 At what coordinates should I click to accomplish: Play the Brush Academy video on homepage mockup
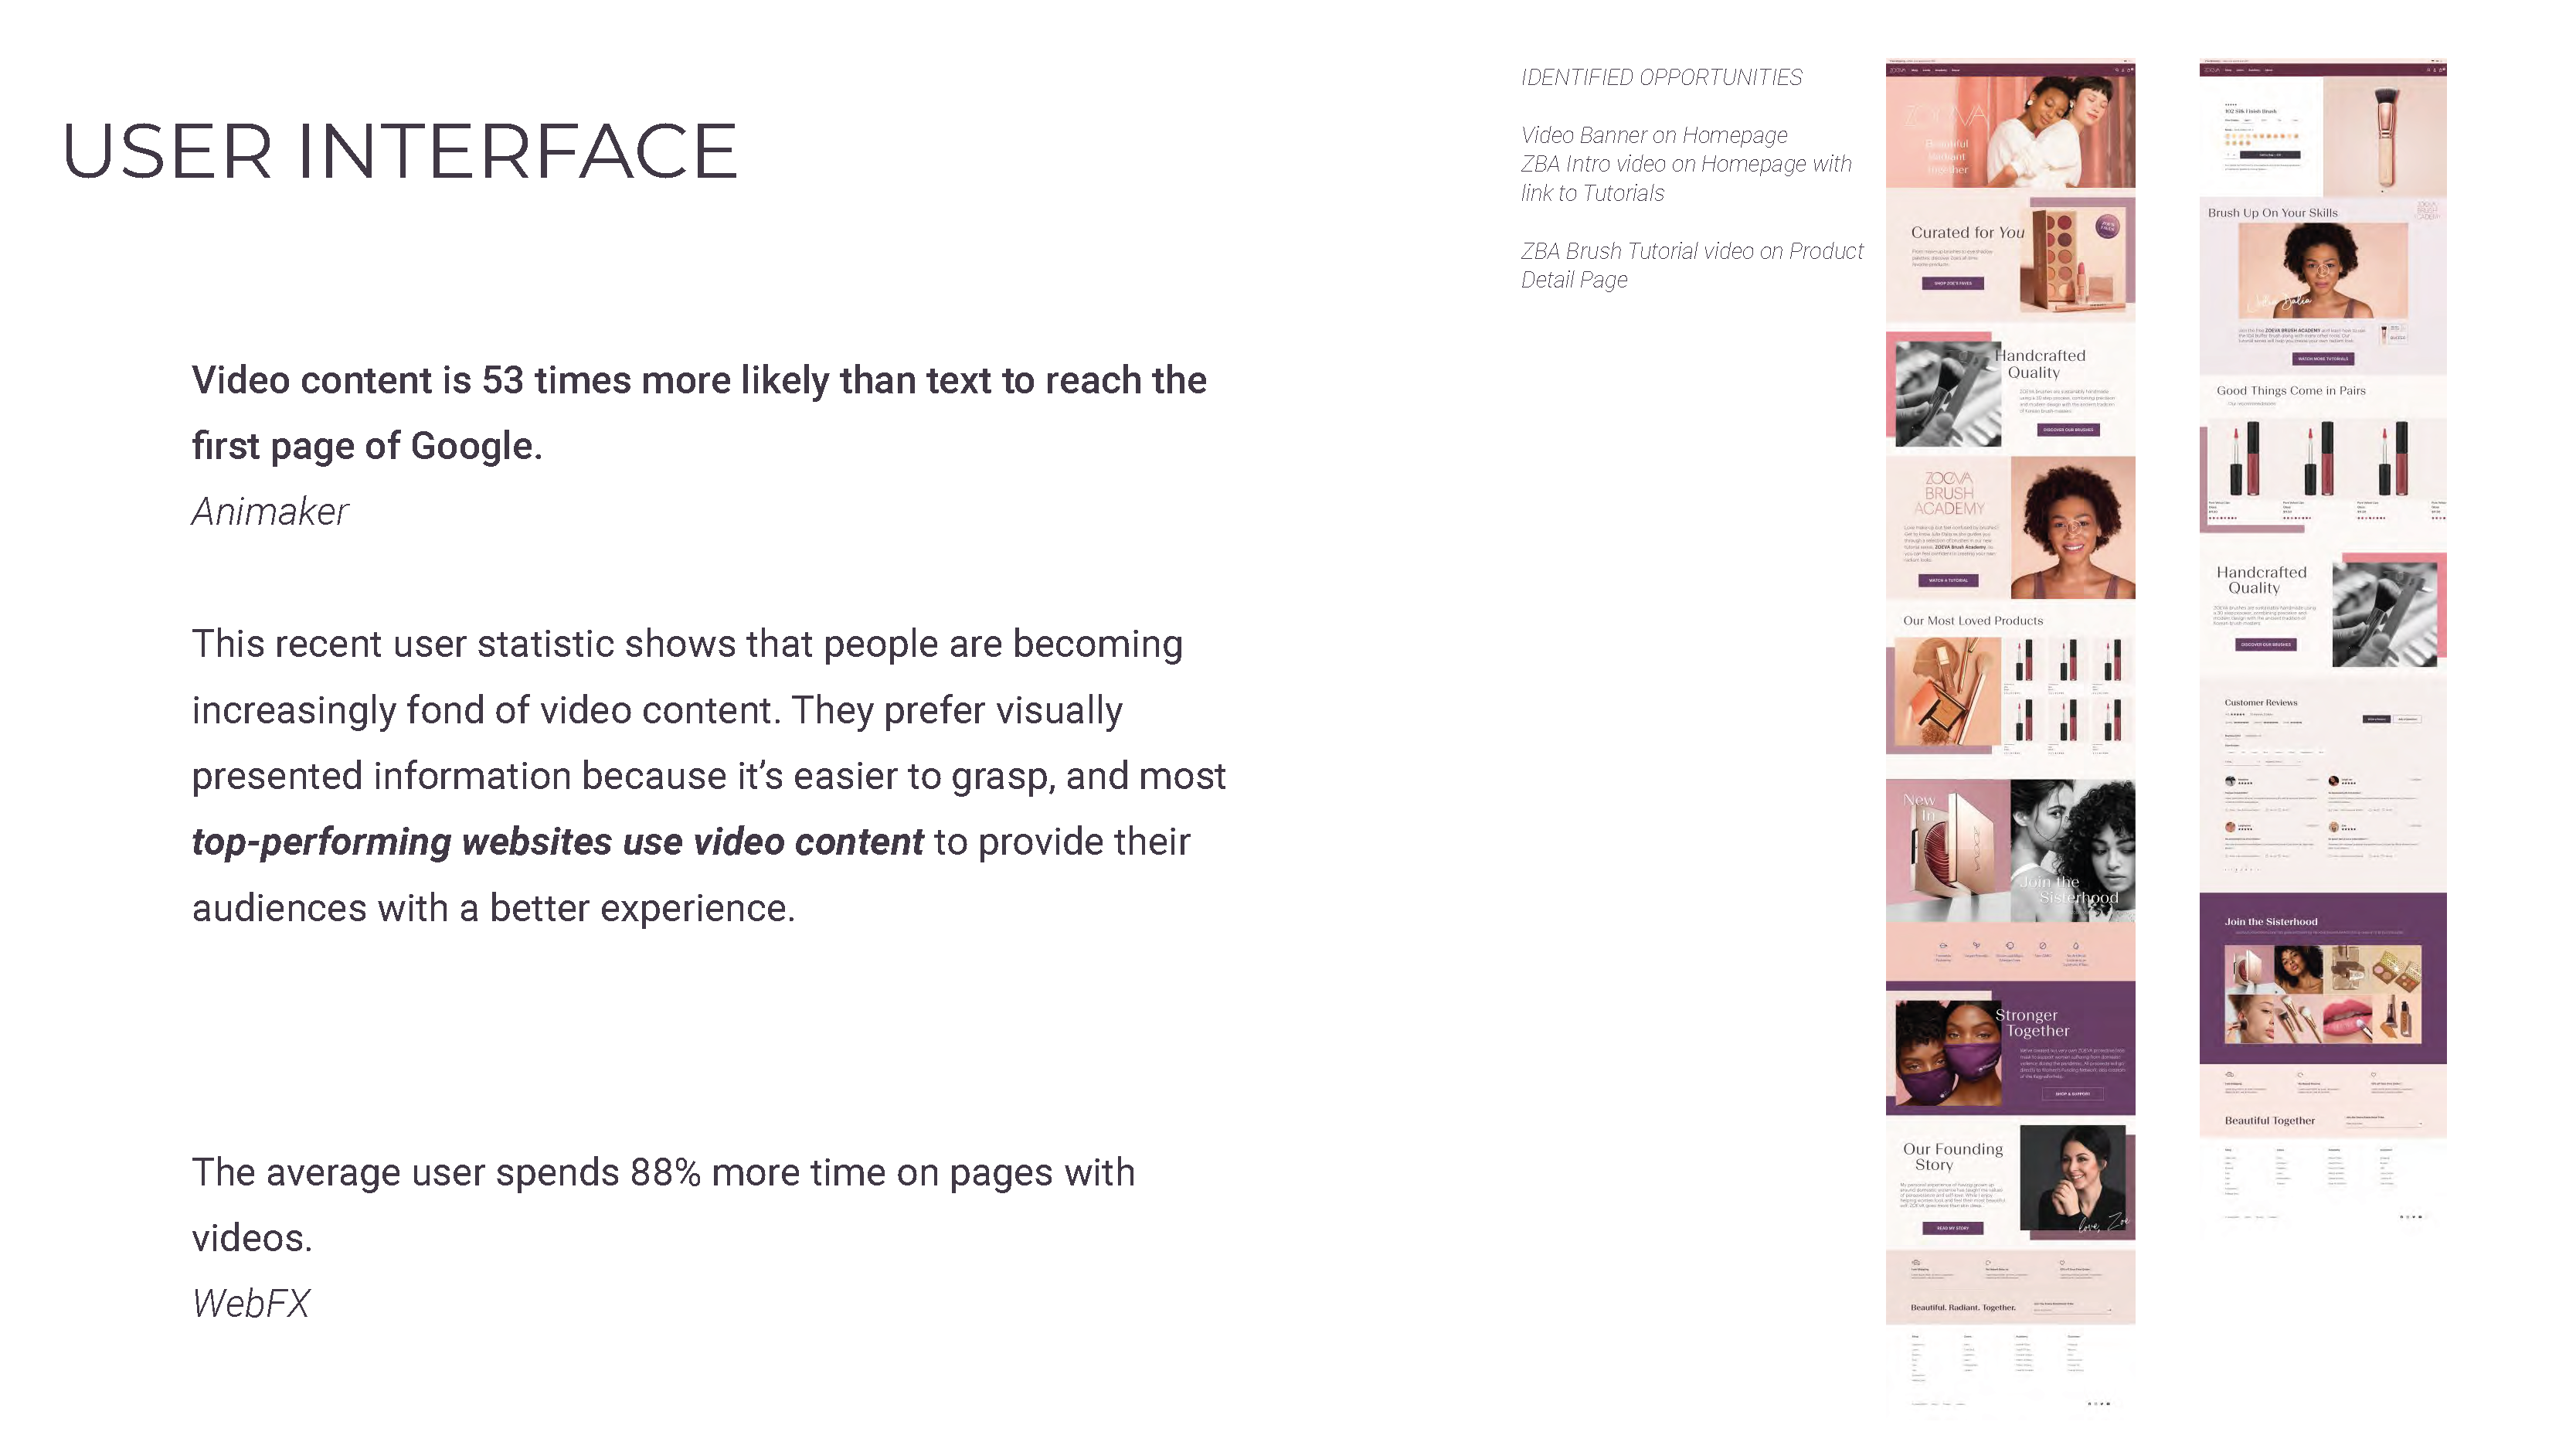click(2072, 527)
